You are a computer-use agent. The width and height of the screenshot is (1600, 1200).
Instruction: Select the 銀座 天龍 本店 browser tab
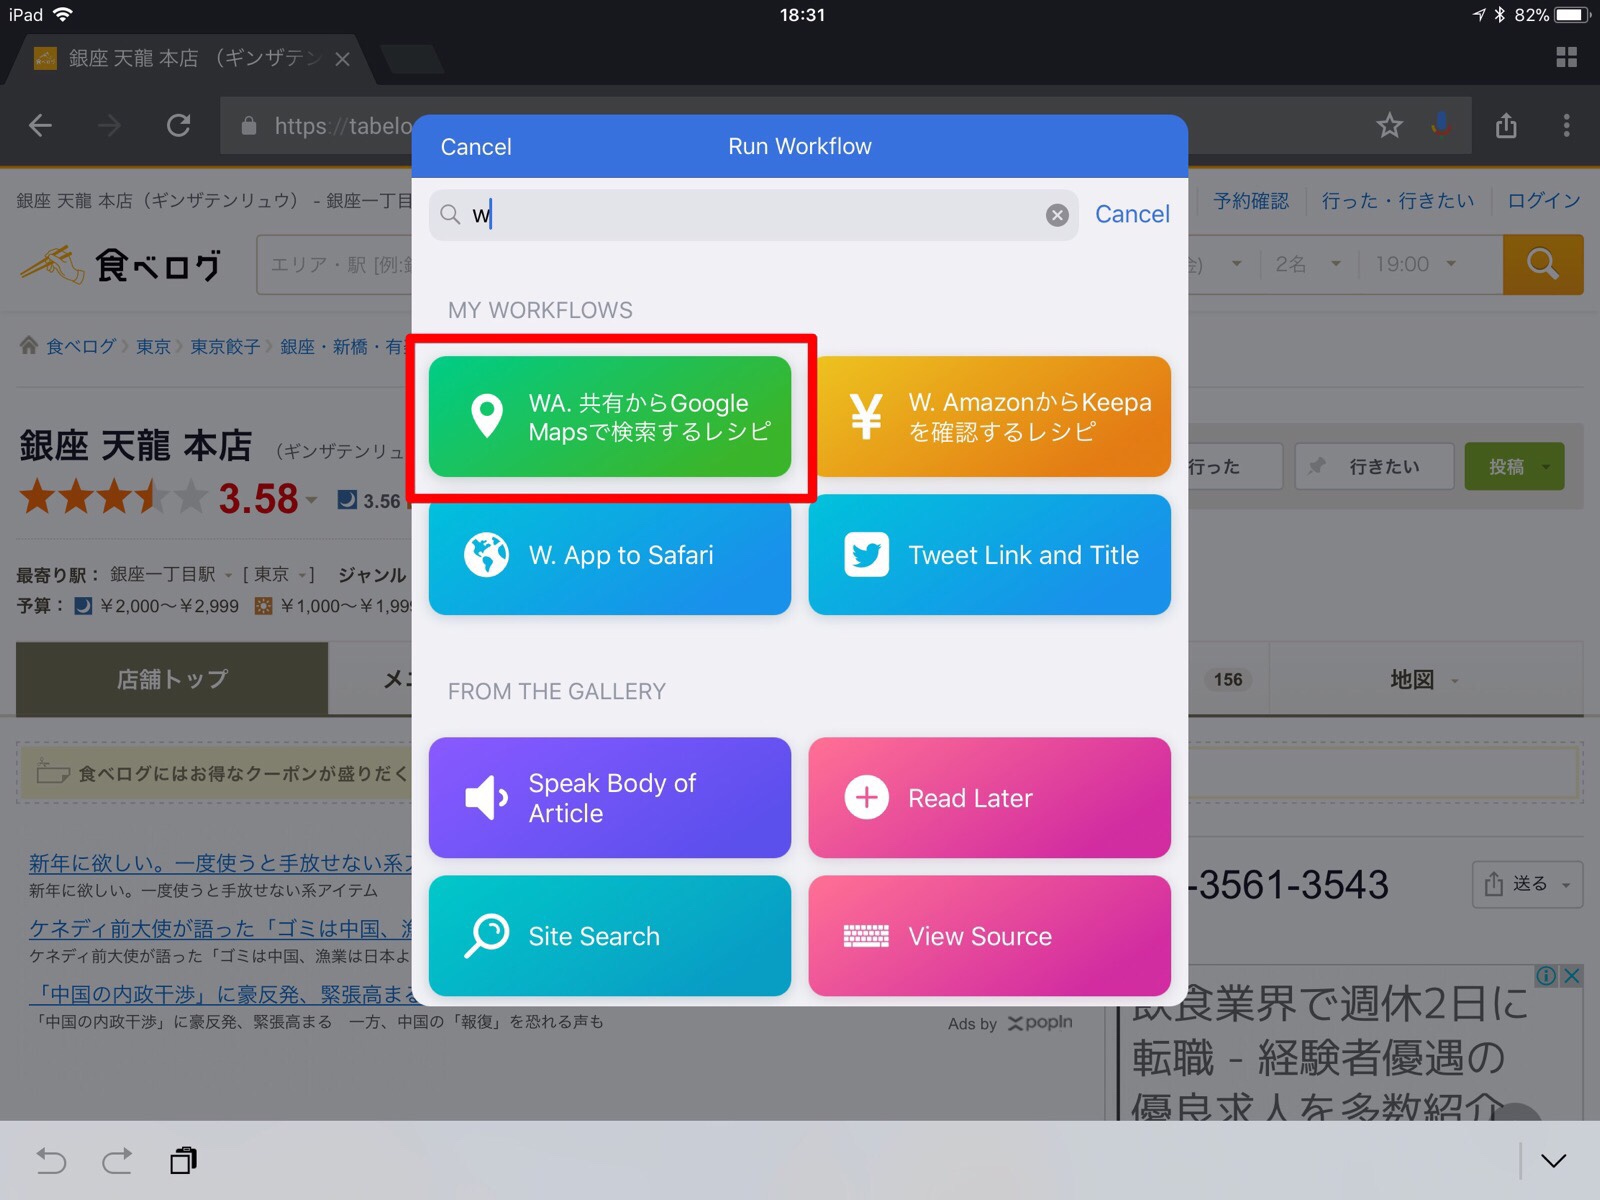(190, 59)
